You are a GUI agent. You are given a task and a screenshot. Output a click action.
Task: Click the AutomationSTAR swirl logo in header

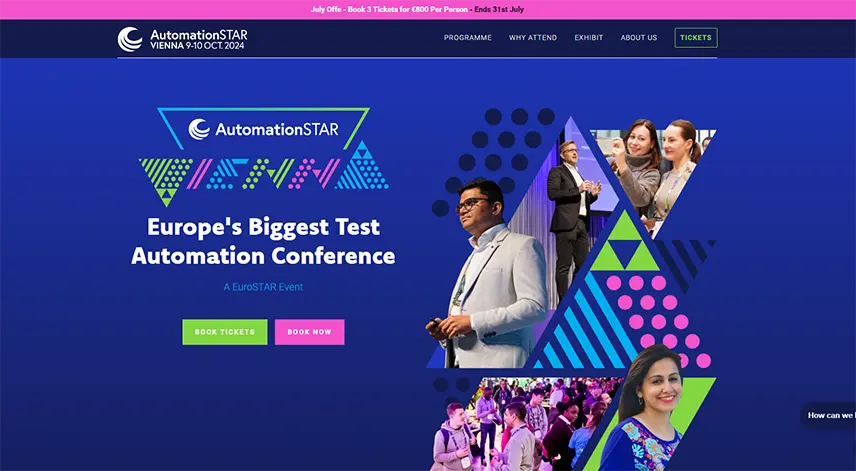tap(130, 39)
